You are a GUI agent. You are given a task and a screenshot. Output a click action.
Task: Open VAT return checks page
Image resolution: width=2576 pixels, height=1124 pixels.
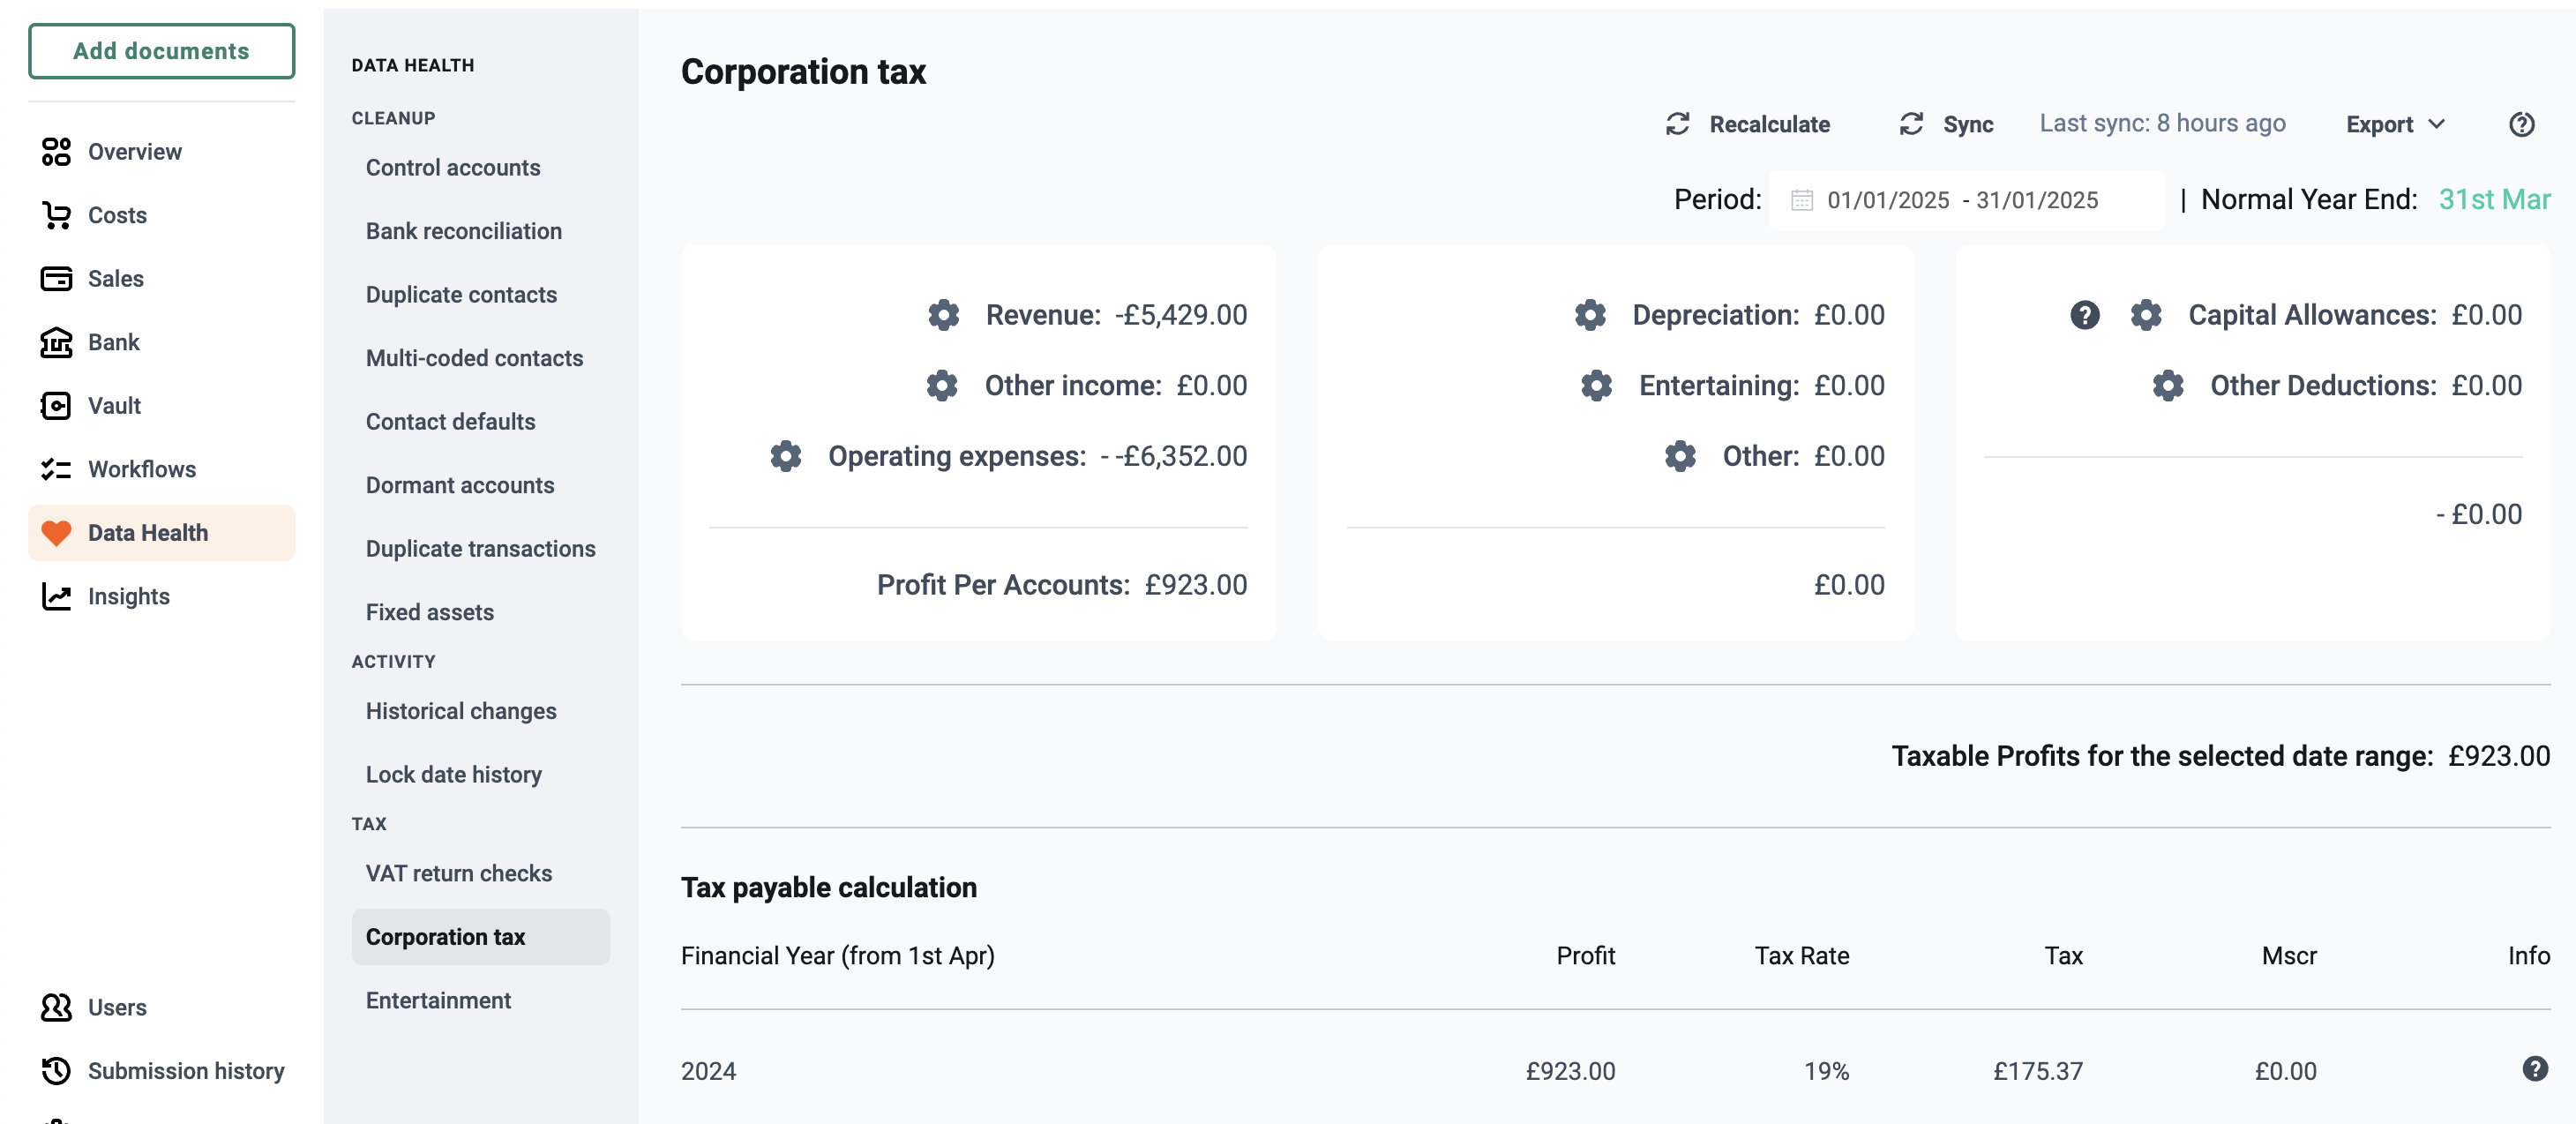(x=458, y=873)
